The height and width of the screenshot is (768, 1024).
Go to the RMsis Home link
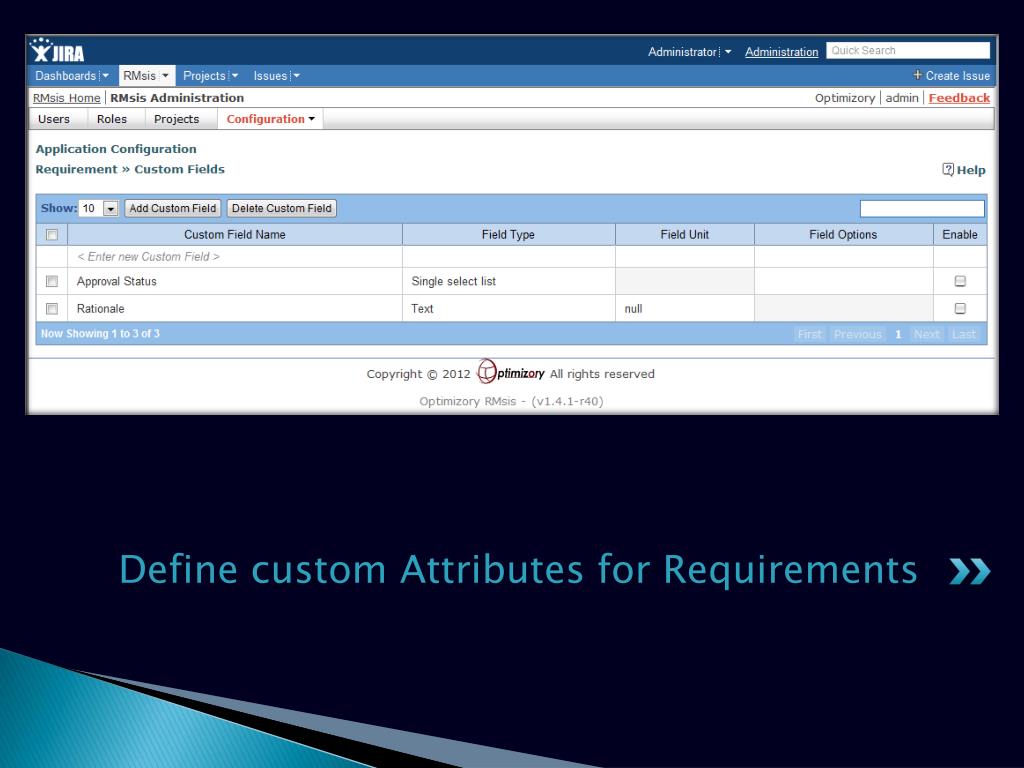(x=67, y=98)
